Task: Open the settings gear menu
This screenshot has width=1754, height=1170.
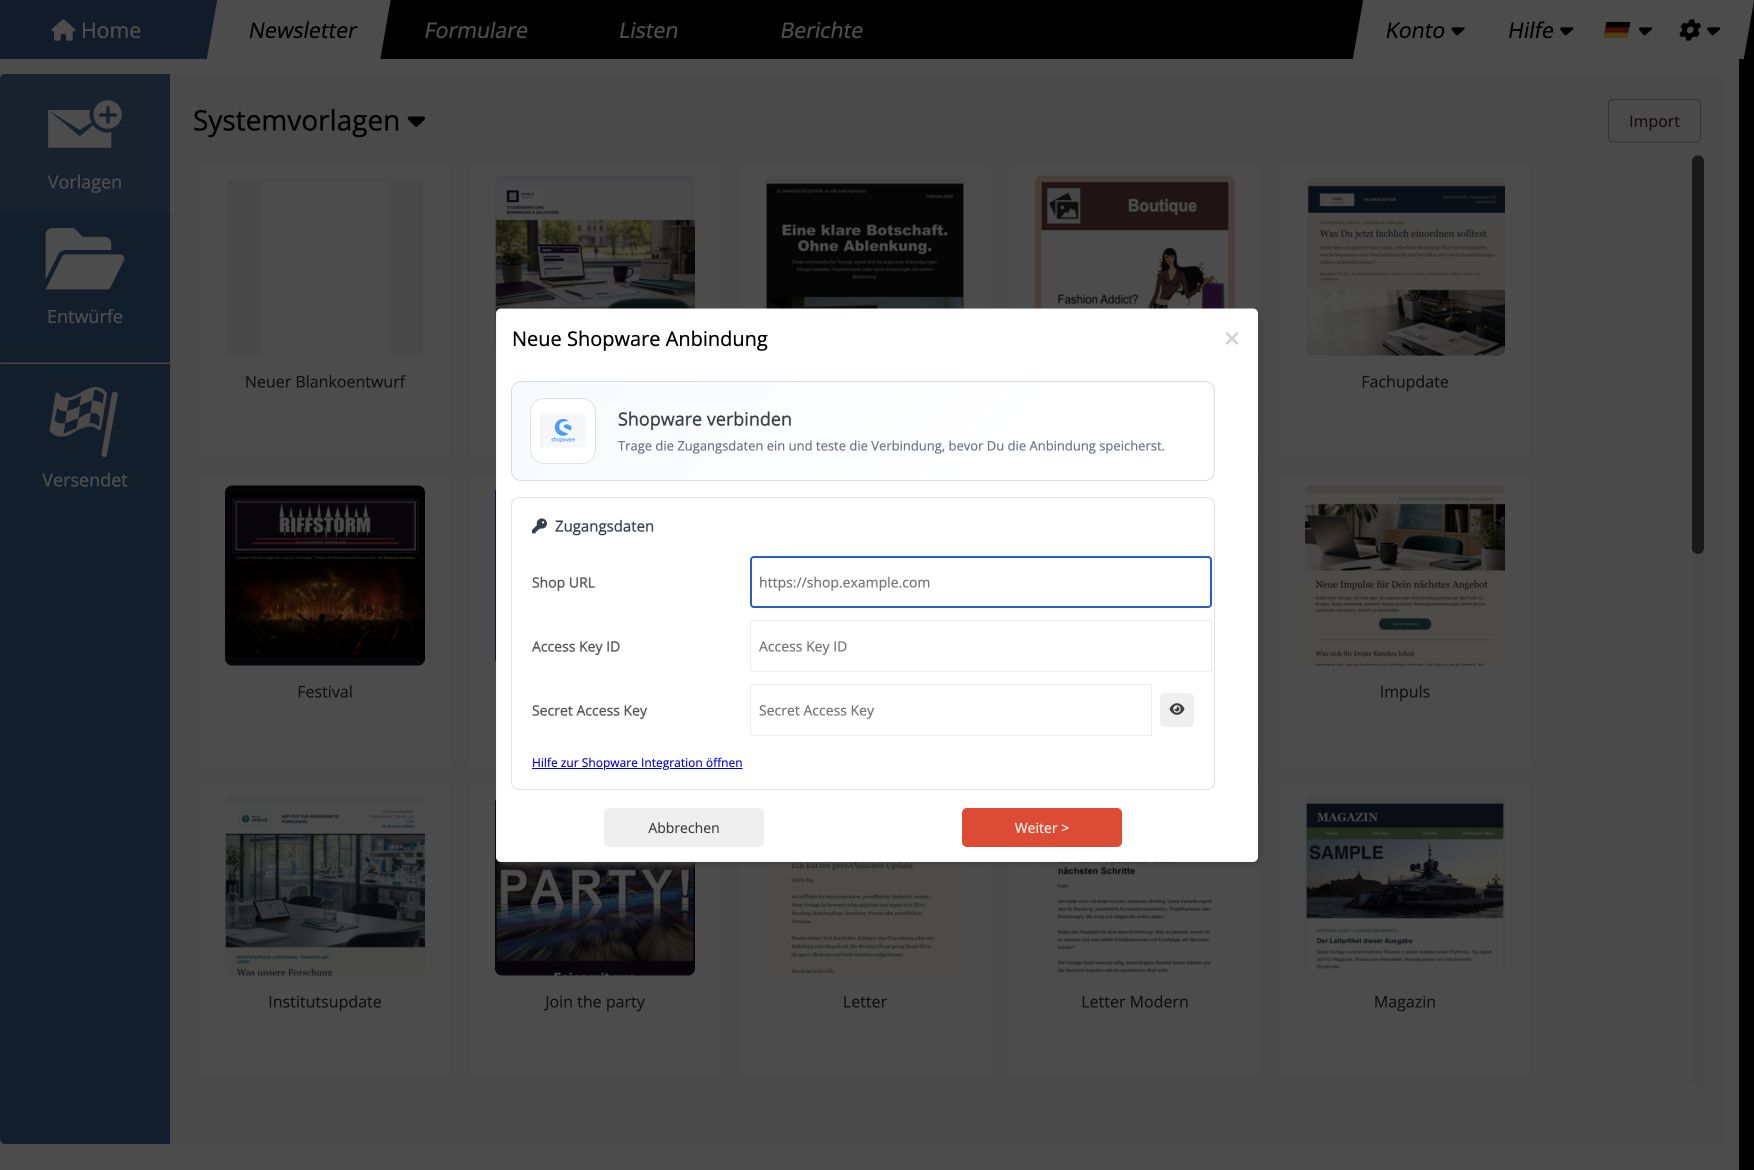Action: point(1698,30)
